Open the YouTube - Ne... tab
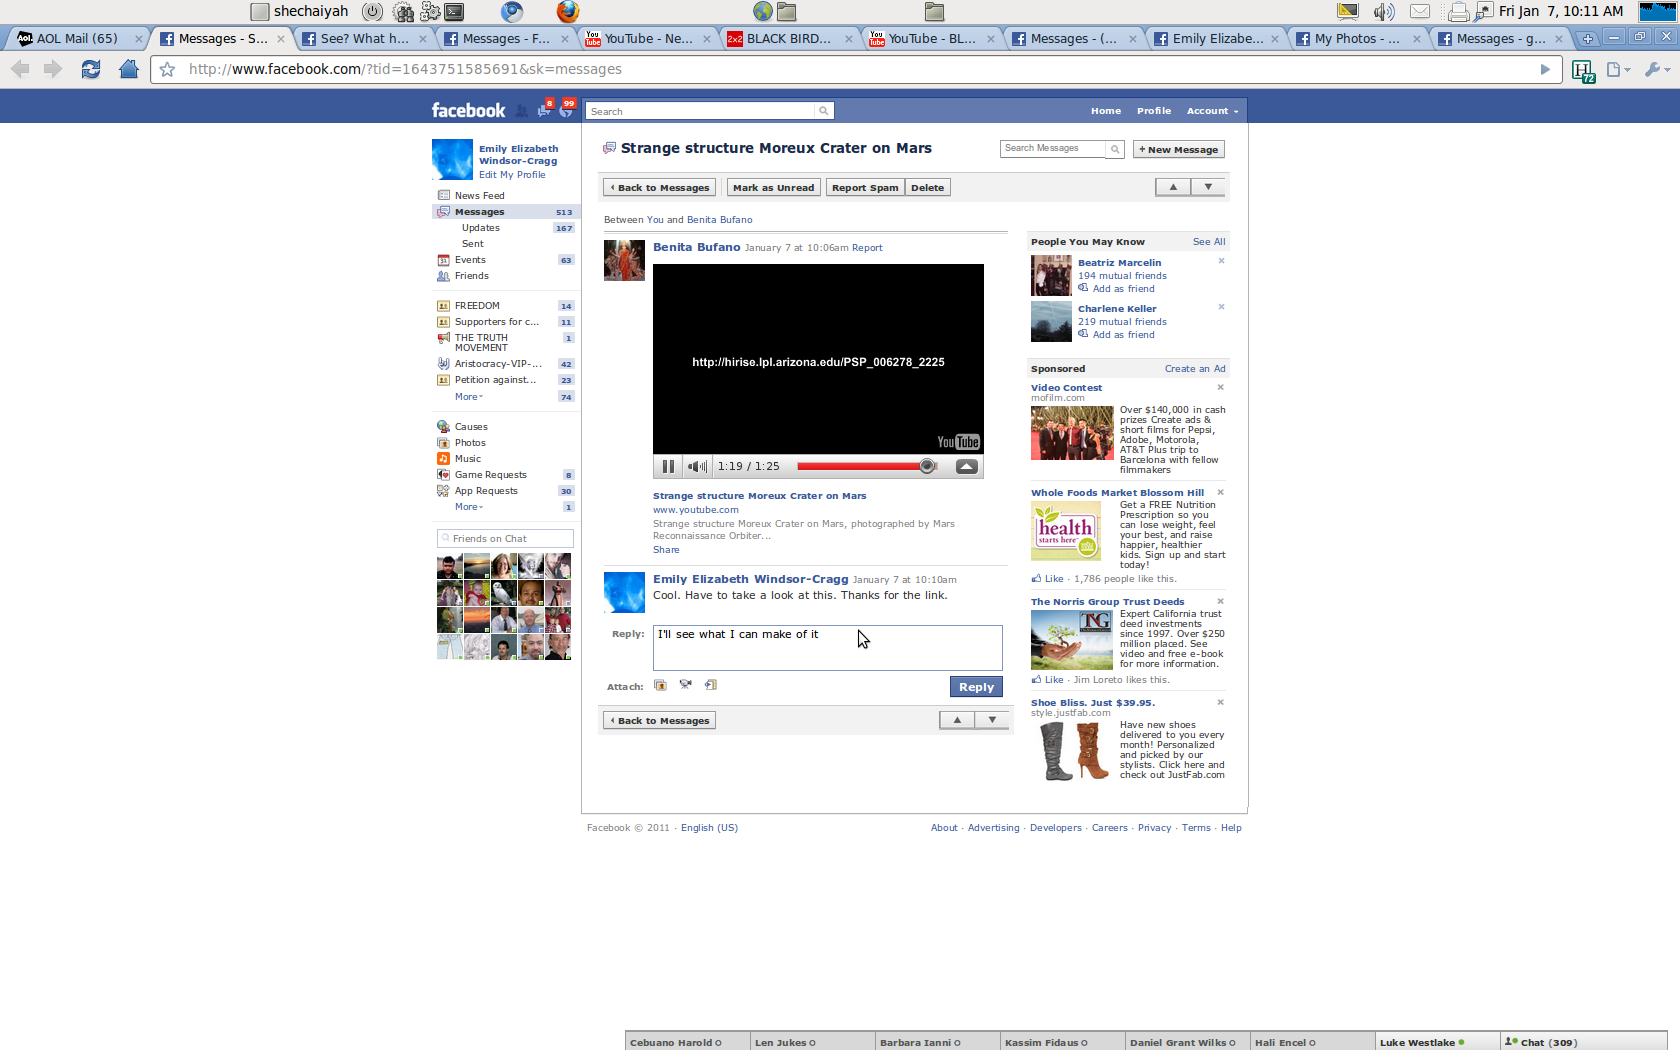 [648, 39]
